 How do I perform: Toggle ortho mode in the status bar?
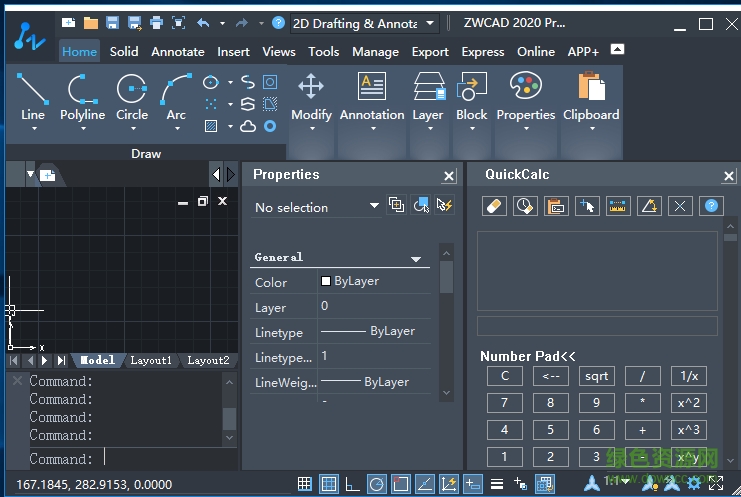pos(352,484)
